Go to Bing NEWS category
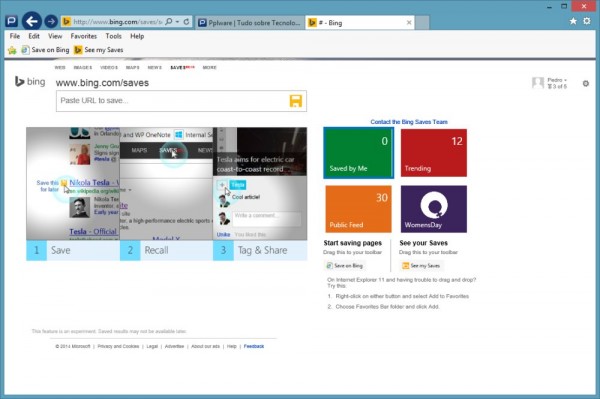The image size is (600, 399). click(155, 67)
